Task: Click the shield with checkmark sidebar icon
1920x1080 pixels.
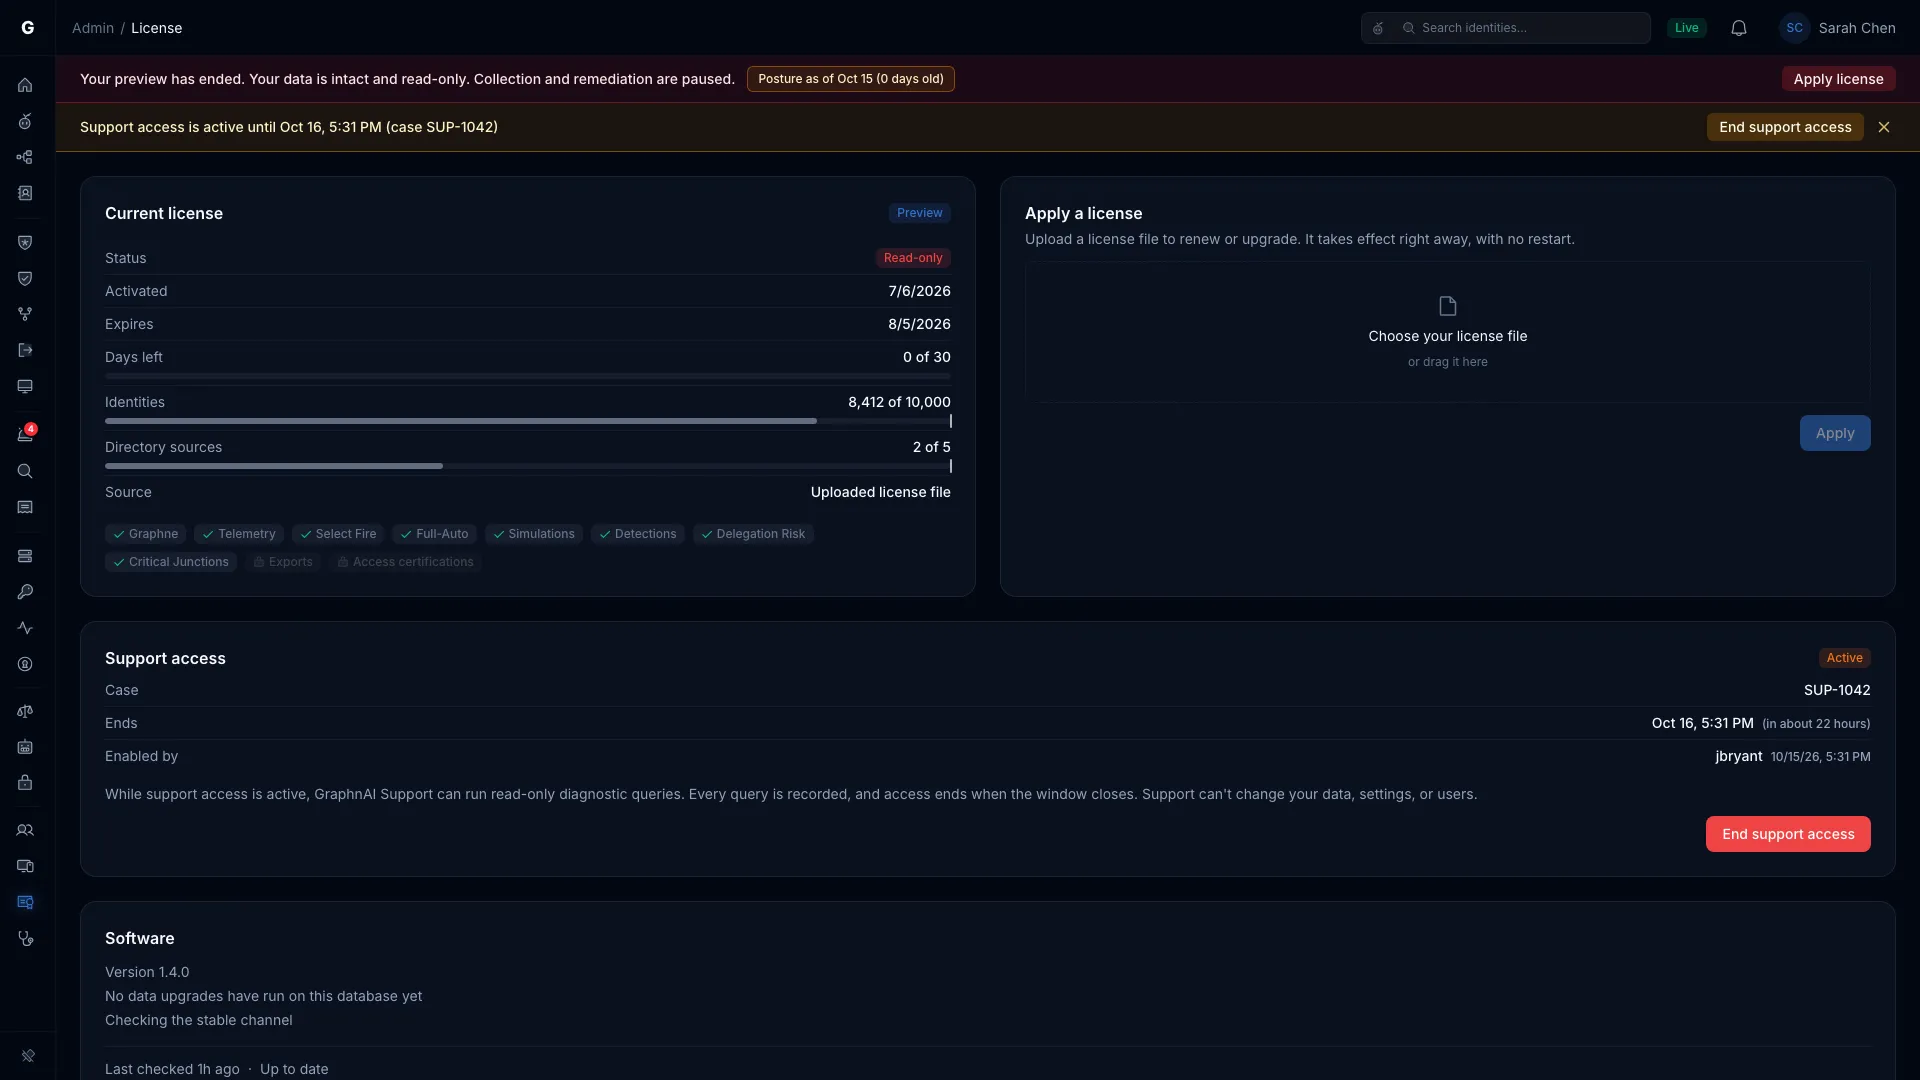Action: (x=25, y=278)
